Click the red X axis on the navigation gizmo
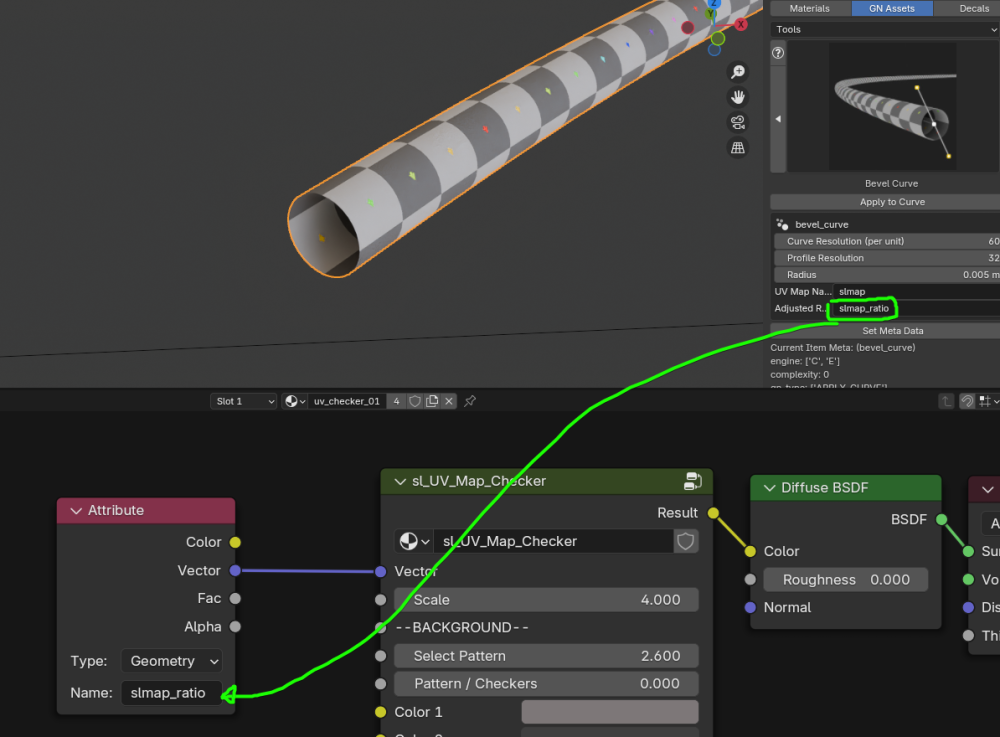1000x737 pixels. tap(741, 24)
